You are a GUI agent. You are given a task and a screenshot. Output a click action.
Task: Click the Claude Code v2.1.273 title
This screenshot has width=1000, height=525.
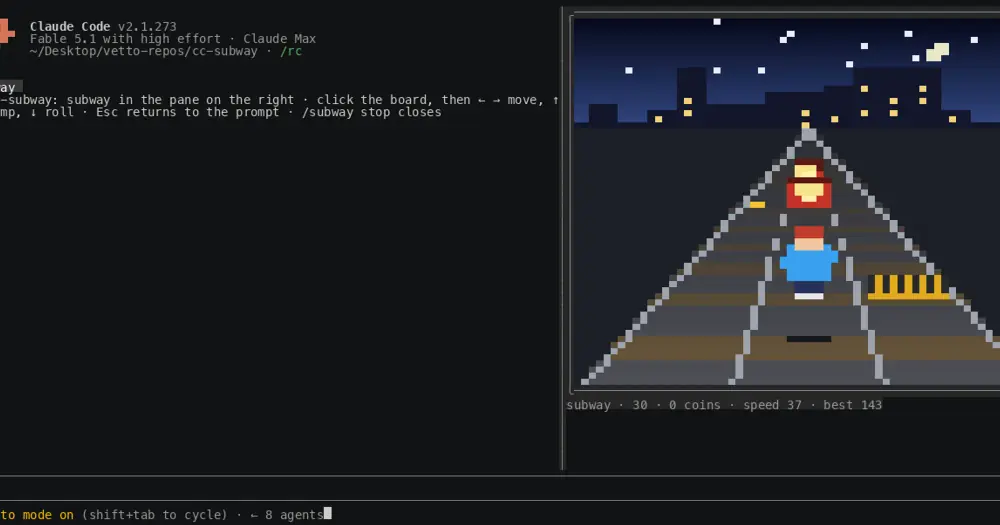[x=103, y=27]
